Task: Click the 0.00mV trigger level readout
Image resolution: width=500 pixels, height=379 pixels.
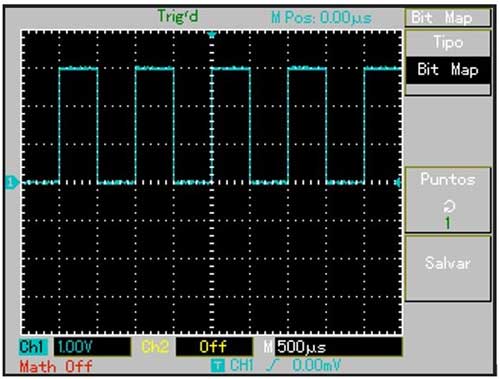Action: [316, 366]
